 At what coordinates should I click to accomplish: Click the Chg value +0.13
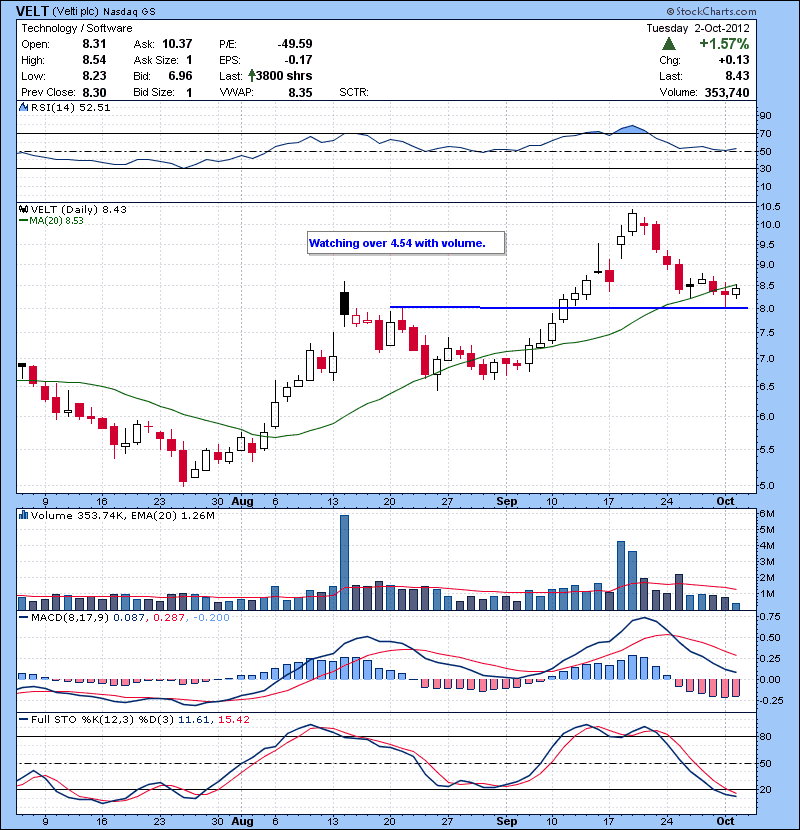click(x=734, y=60)
